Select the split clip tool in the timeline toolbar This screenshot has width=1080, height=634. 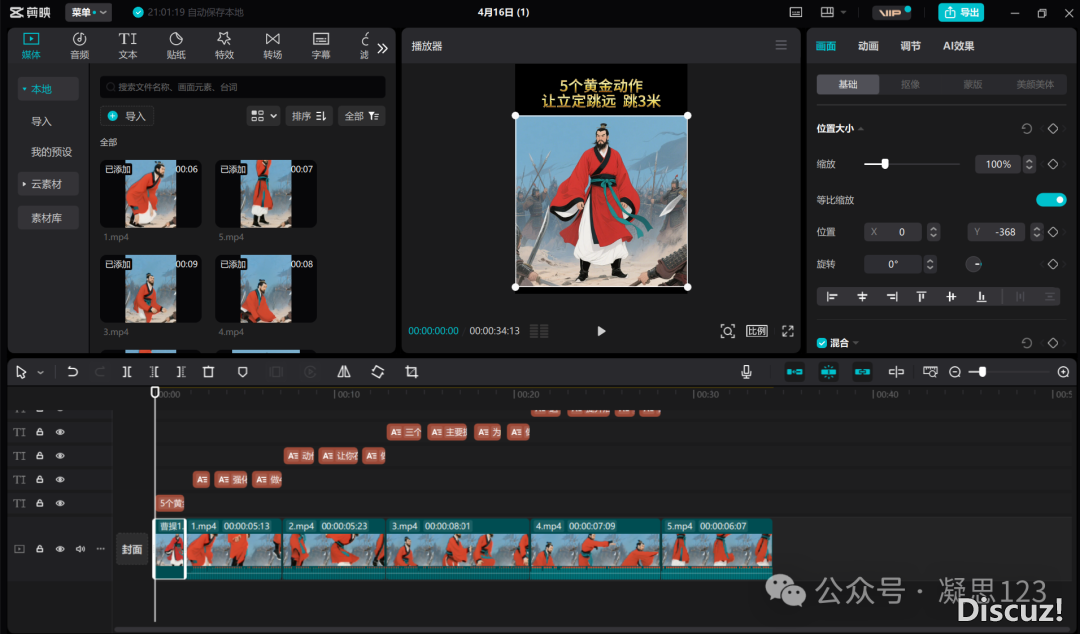pos(127,372)
